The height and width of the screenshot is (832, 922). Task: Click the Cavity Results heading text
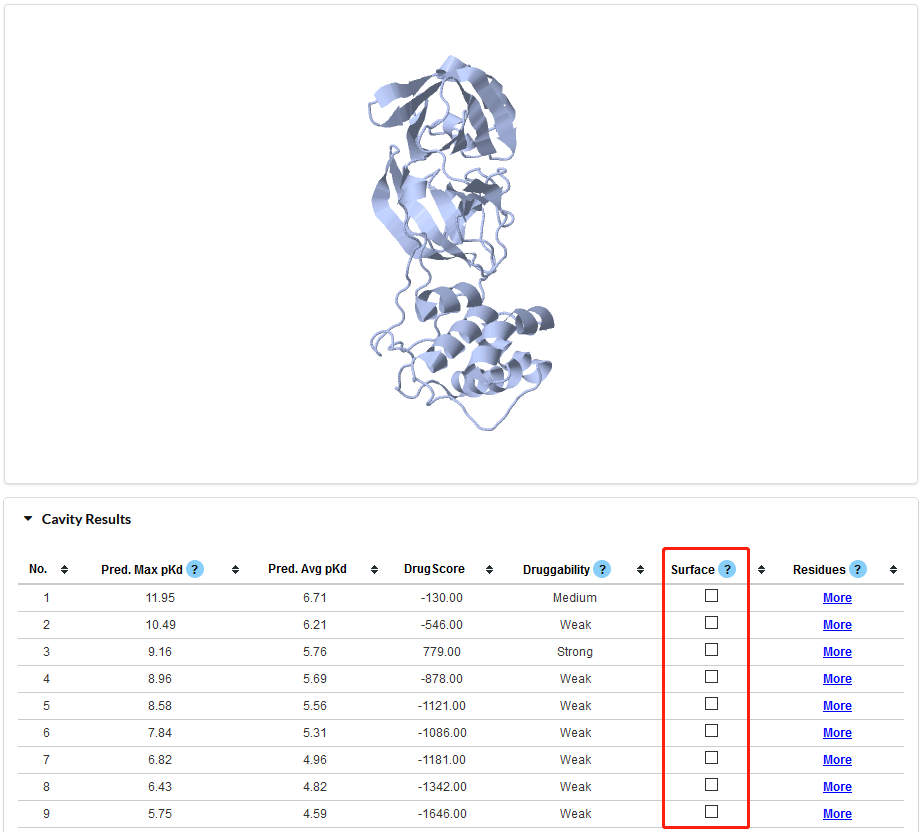[86, 519]
